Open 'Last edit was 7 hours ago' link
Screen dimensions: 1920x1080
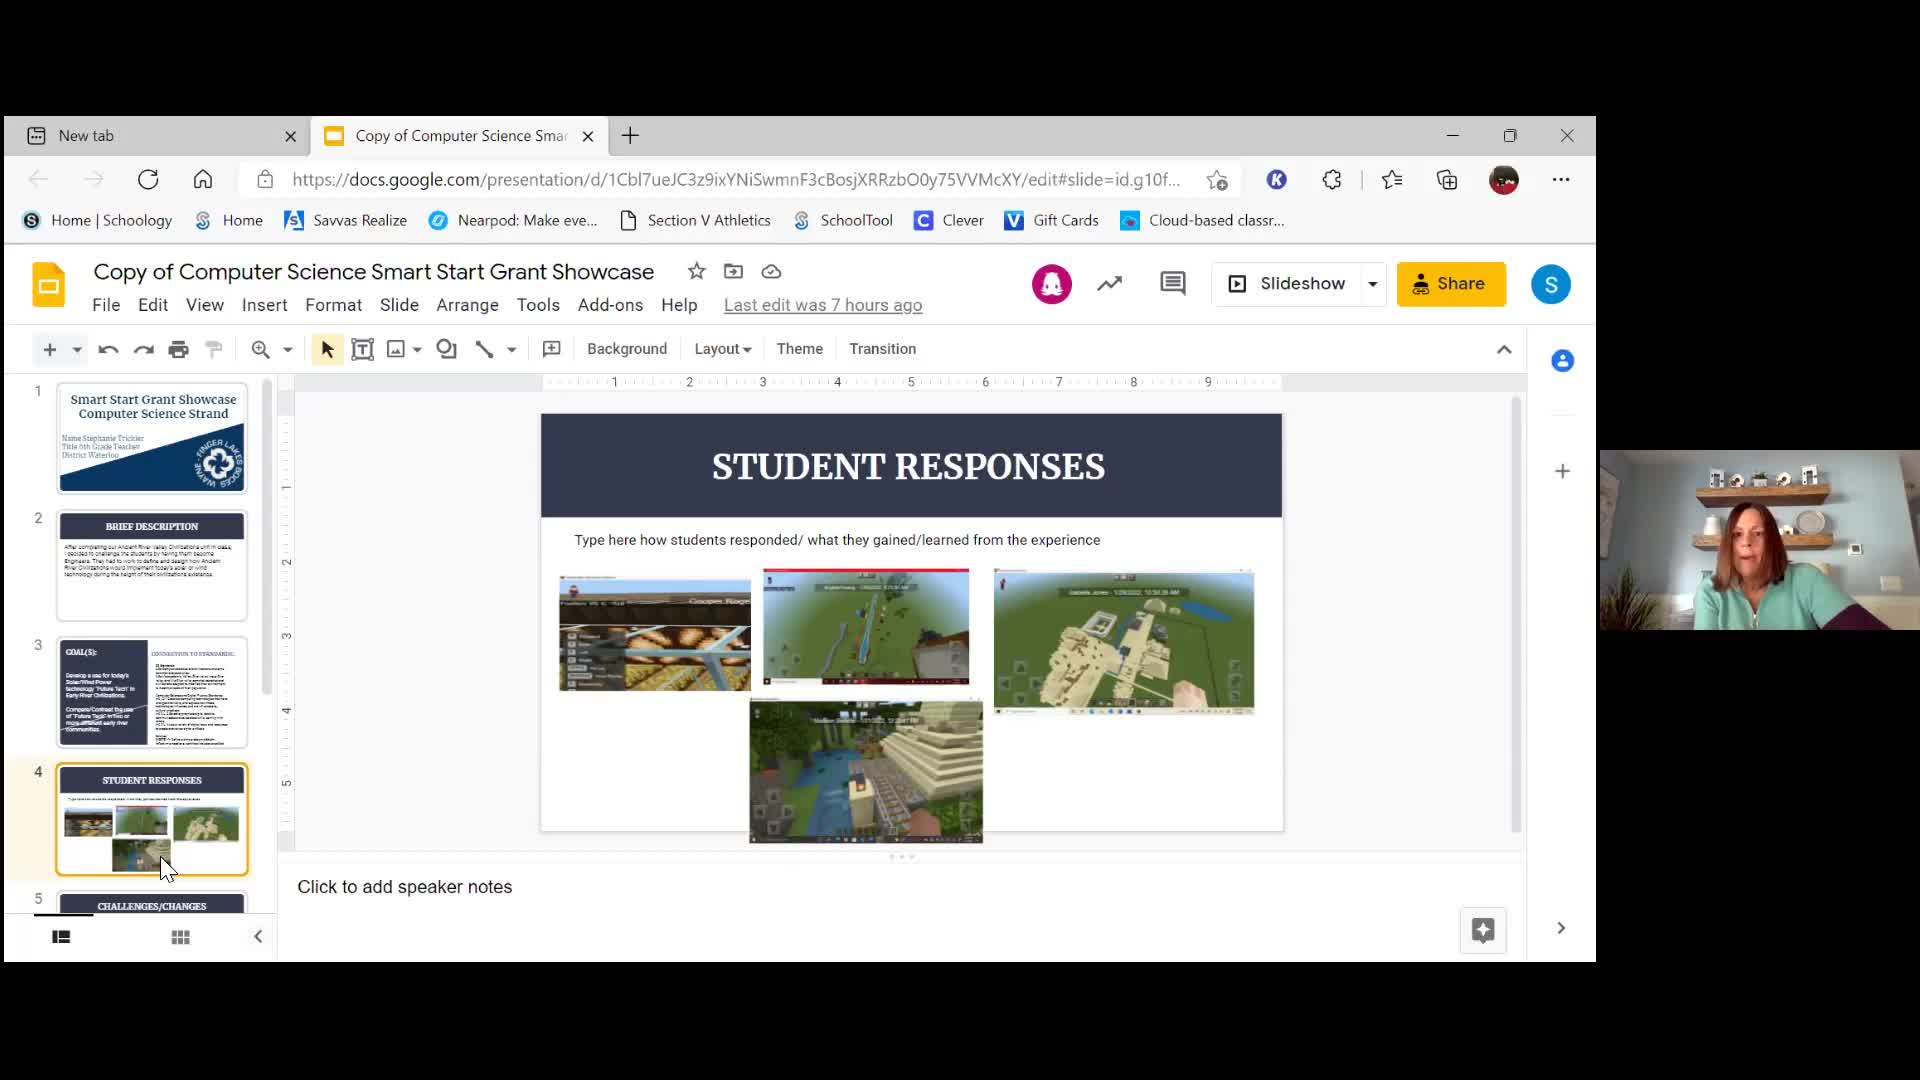click(x=822, y=305)
